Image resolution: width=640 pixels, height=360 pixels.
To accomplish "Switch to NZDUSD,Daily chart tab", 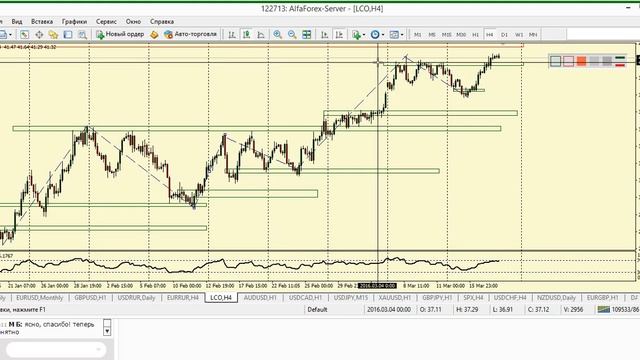I will [556, 298].
